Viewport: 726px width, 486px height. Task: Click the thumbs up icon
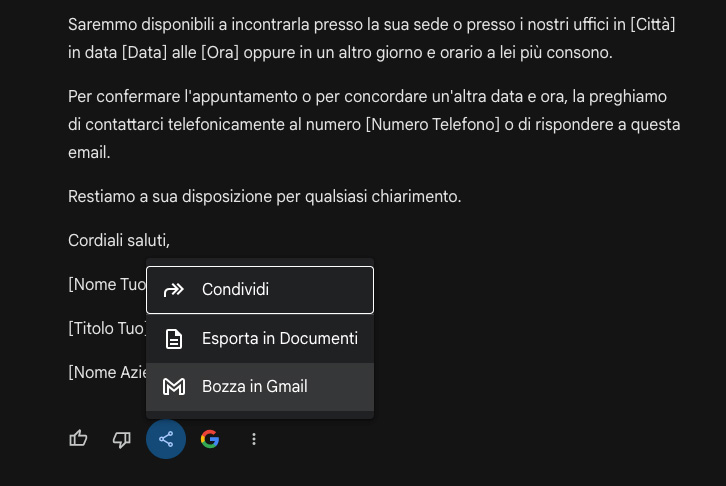(78, 439)
